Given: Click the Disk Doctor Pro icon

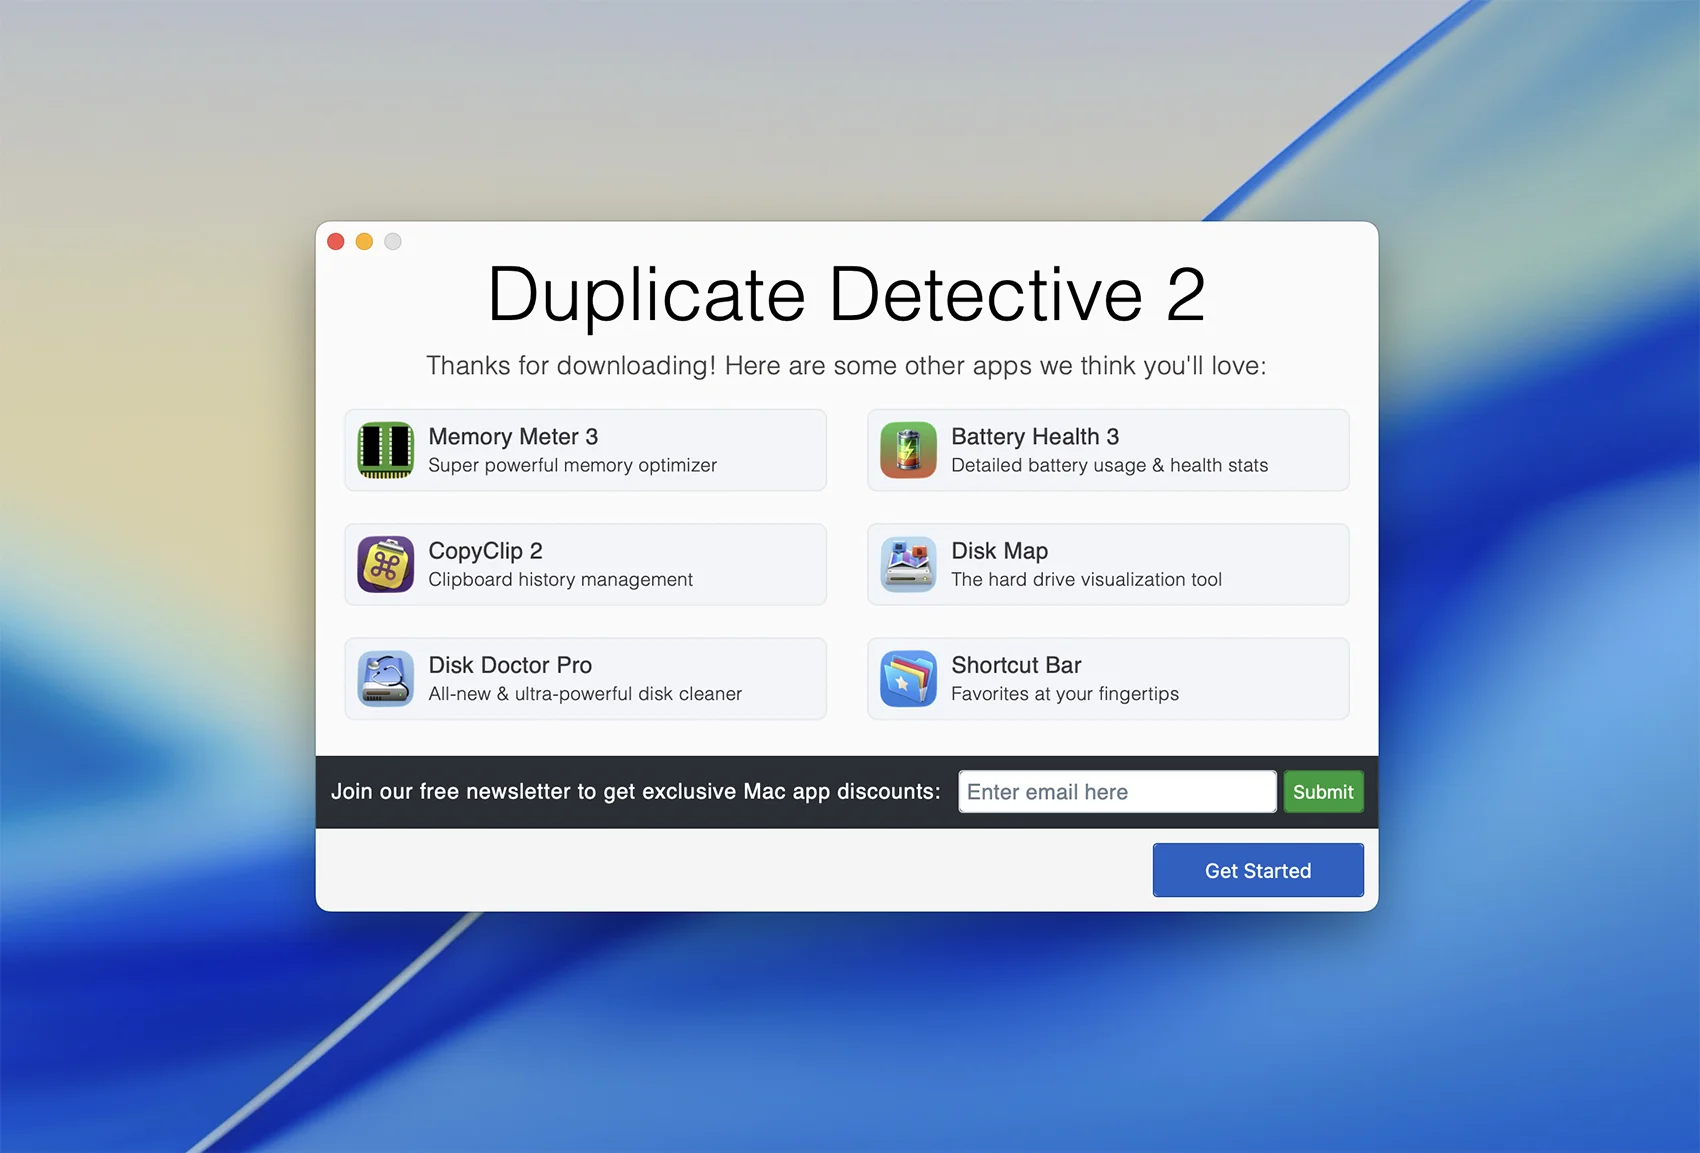Looking at the screenshot, I should coord(386,679).
